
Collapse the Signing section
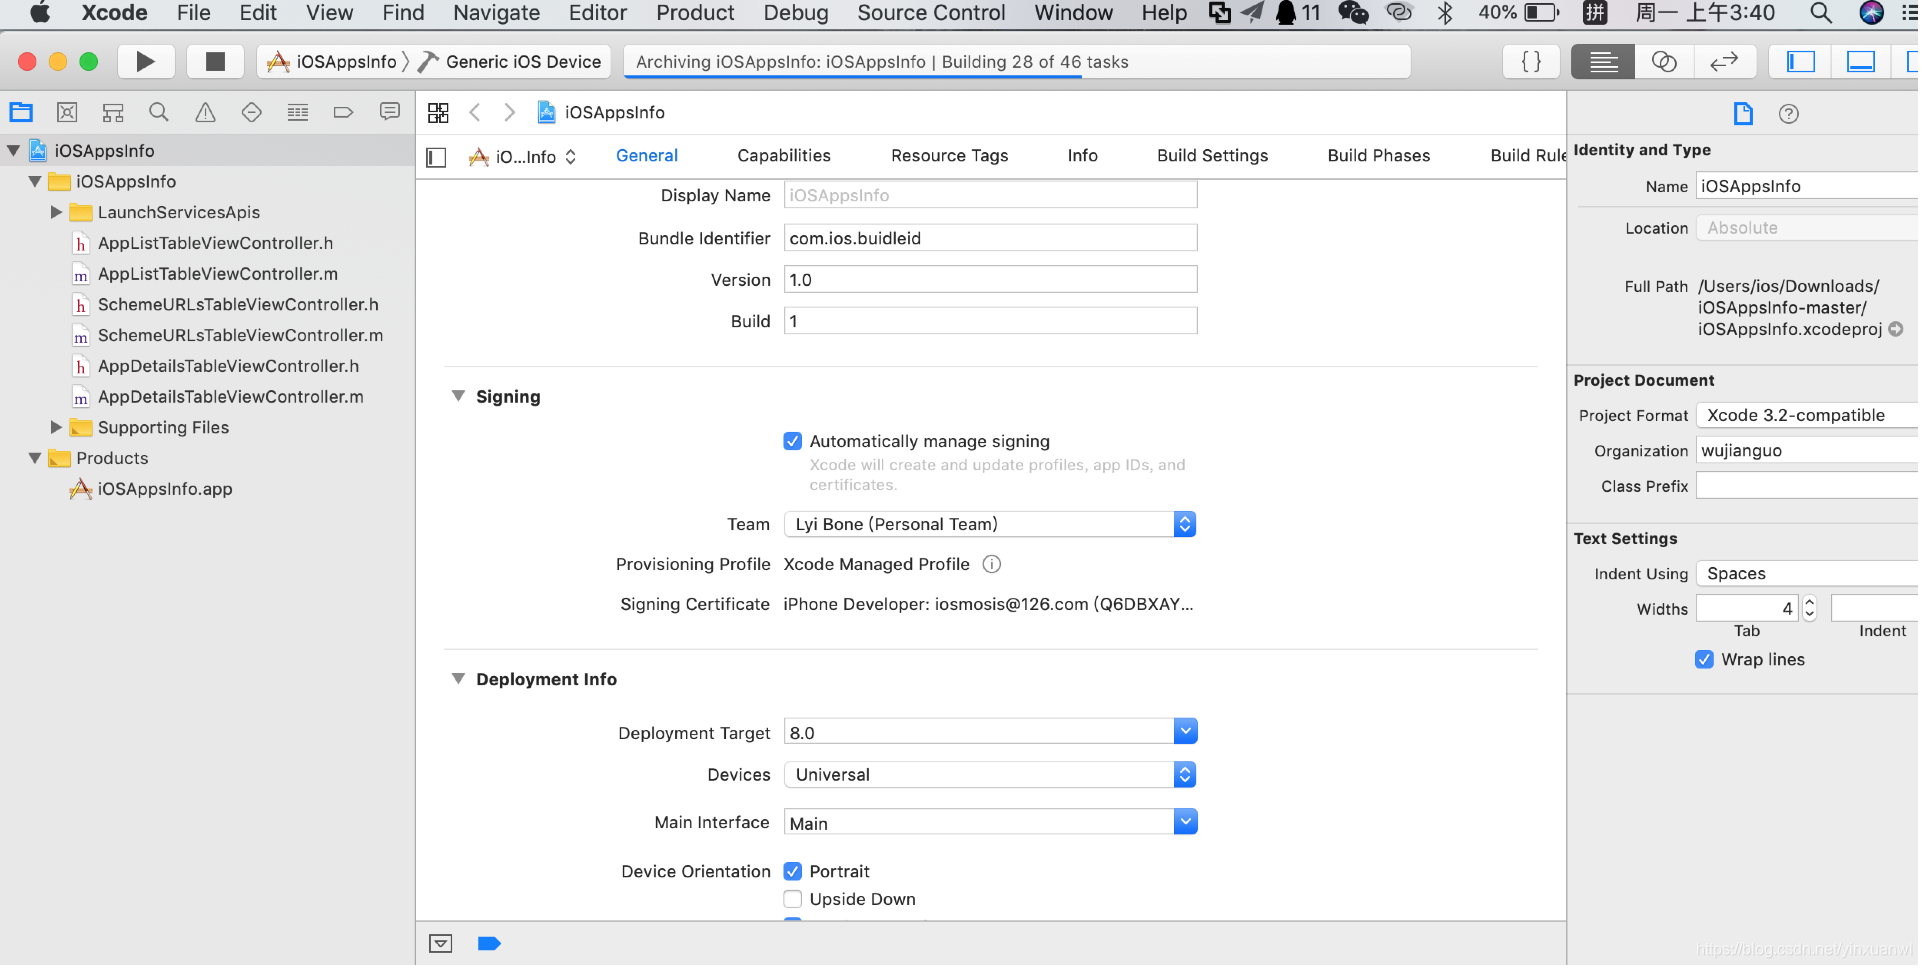[458, 397]
